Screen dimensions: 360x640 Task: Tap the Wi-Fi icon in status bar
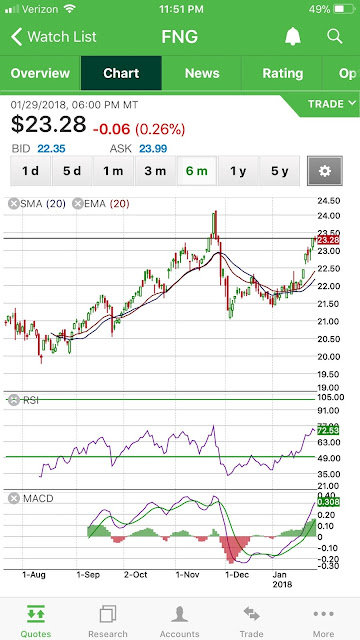tap(70, 9)
